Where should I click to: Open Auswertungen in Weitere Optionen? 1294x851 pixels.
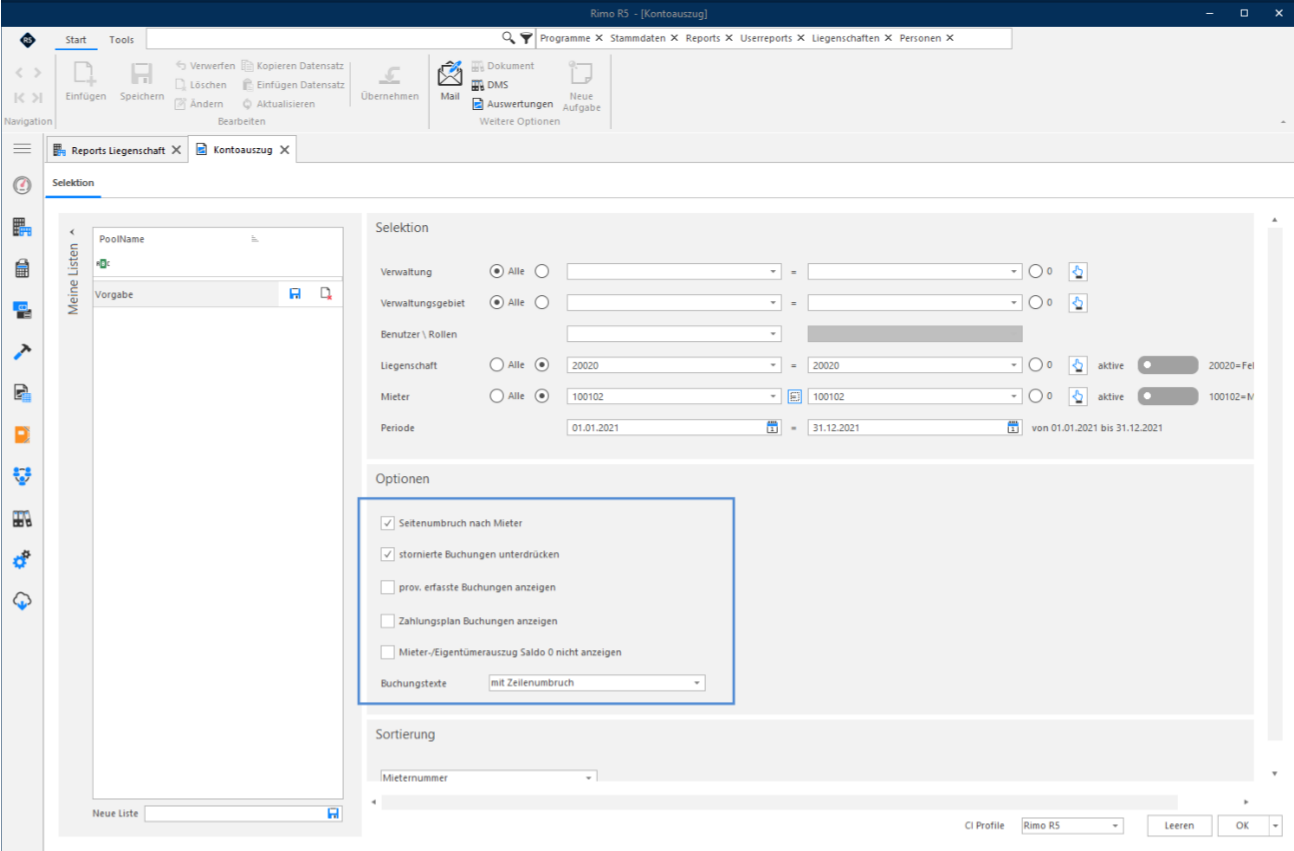[x=512, y=103]
